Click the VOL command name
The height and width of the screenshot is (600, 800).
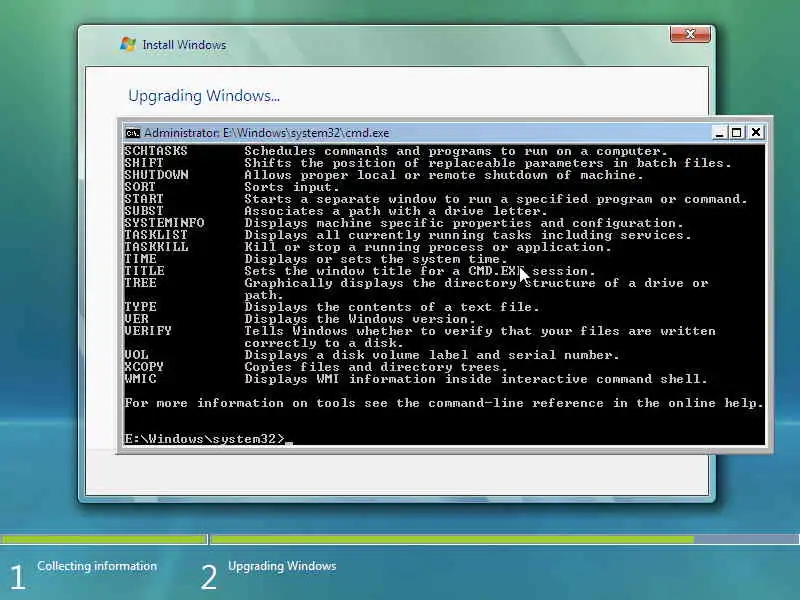(136, 355)
